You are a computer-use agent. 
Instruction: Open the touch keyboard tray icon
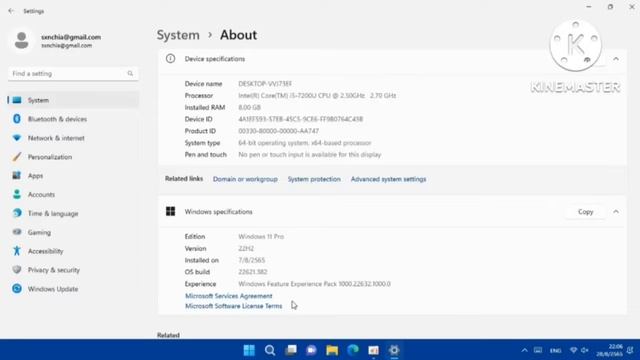[538, 350]
